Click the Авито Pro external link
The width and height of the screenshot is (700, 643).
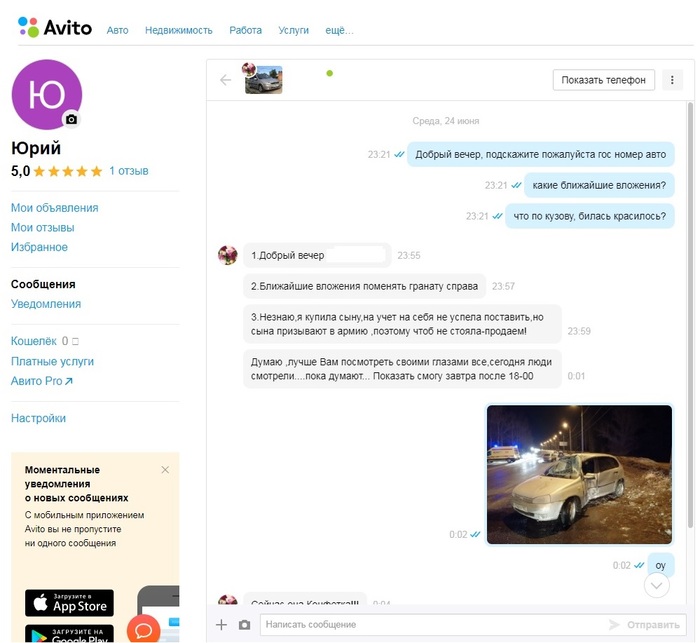coord(42,381)
